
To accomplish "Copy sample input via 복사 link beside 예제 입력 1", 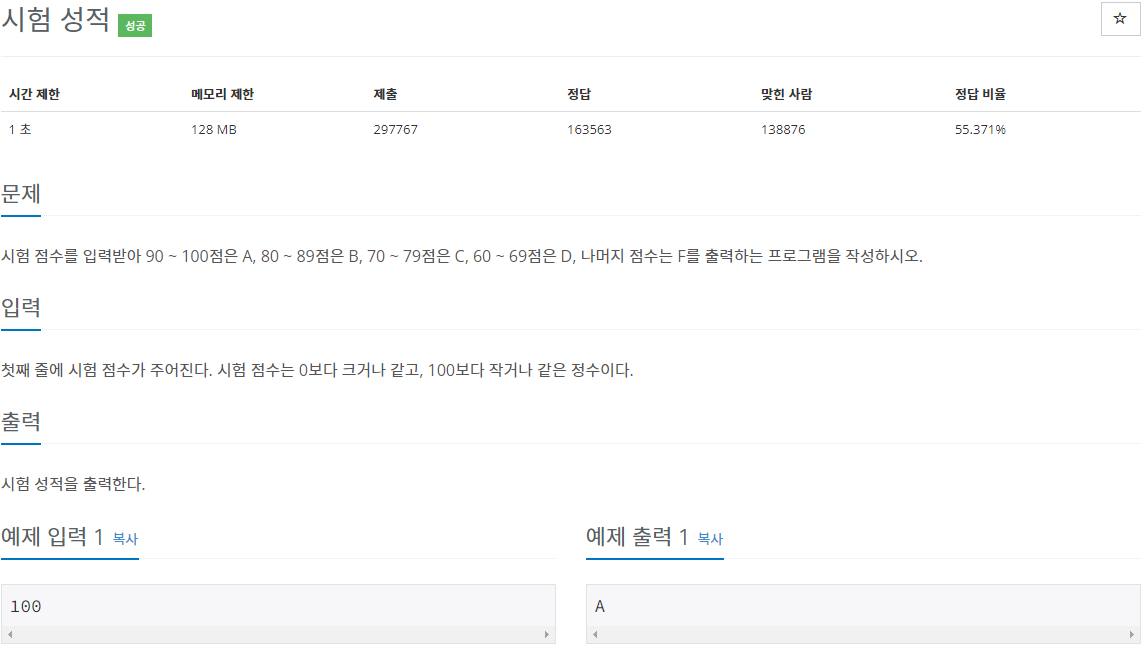I will click(126, 539).
